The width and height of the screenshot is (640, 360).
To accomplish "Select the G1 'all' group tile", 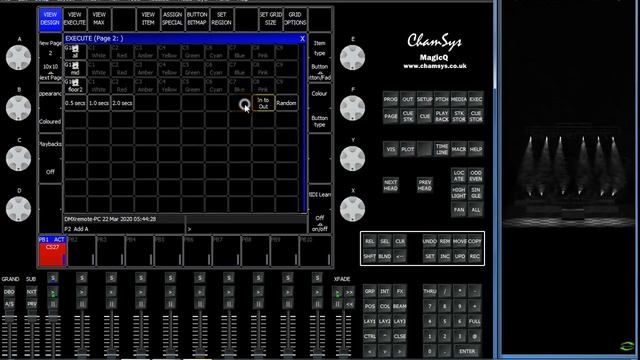I will pos(75,52).
